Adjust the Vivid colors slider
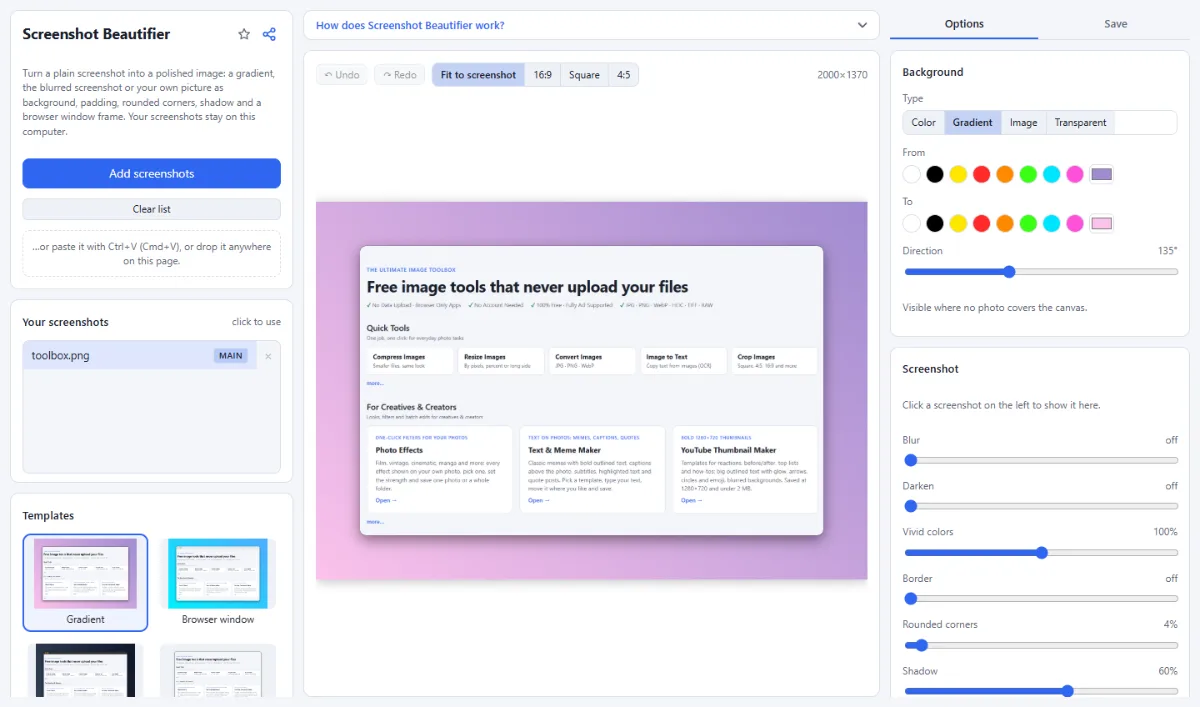The height and width of the screenshot is (707, 1200). pyautogui.click(x=1040, y=552)
